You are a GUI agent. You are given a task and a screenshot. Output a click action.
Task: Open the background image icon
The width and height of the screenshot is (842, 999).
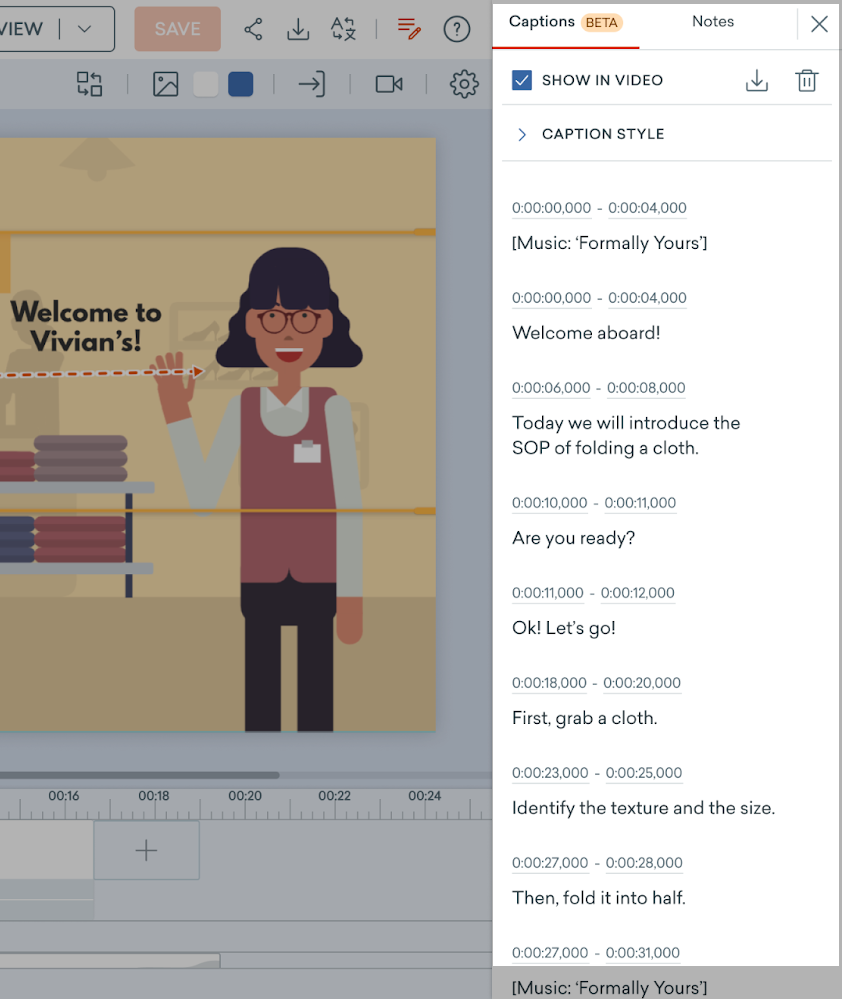(x=165, y=84)
